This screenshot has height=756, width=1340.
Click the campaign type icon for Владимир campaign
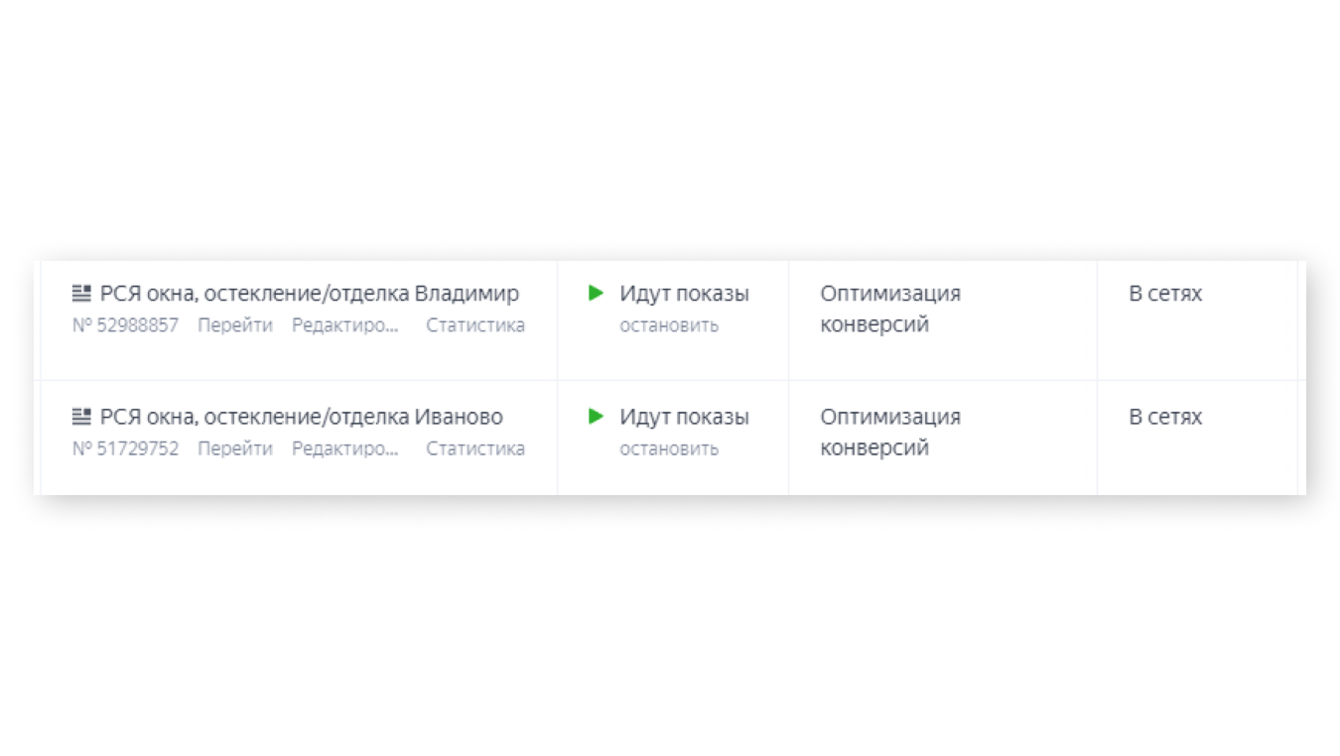[x=82, y=294]
